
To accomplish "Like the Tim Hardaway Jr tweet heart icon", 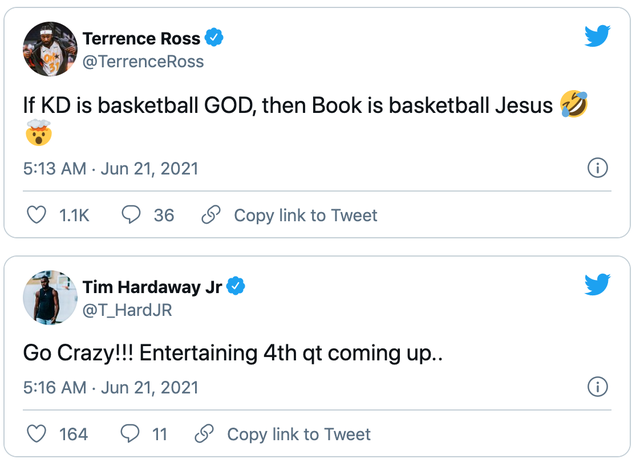I will [36, 434].
